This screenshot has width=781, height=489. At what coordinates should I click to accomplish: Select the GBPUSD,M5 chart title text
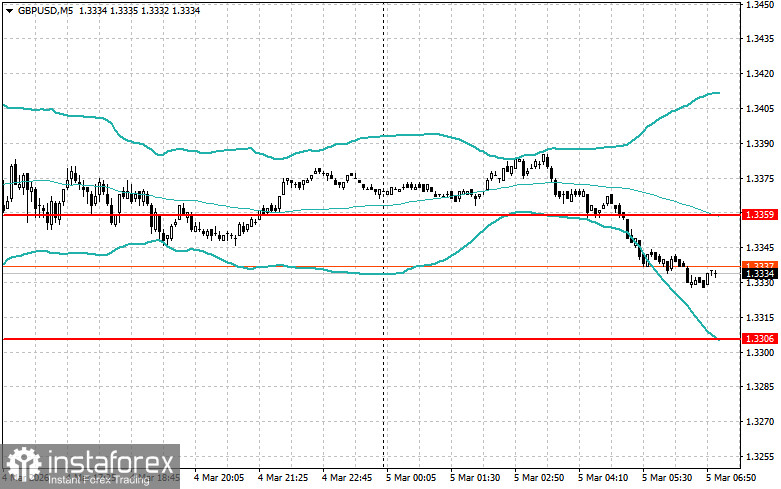point(45,10)
